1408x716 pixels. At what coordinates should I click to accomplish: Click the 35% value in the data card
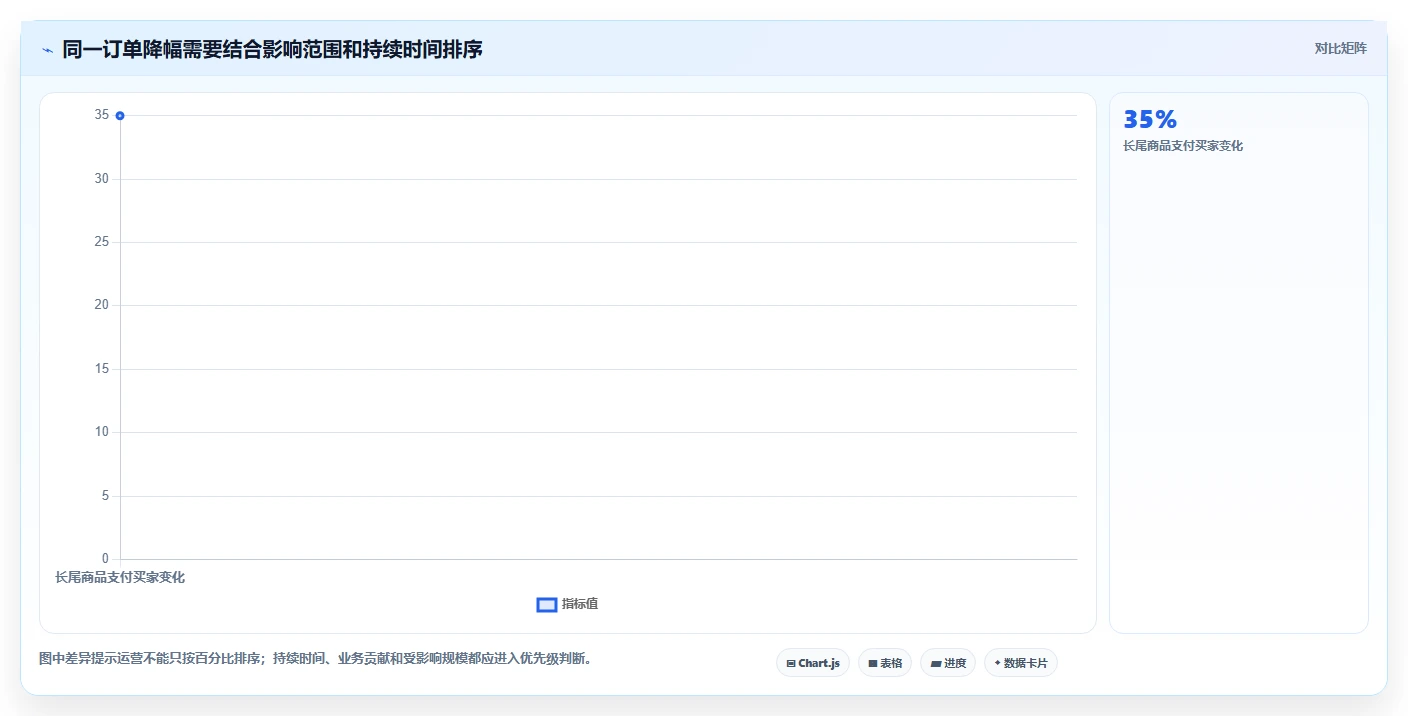coord(1150,119)
